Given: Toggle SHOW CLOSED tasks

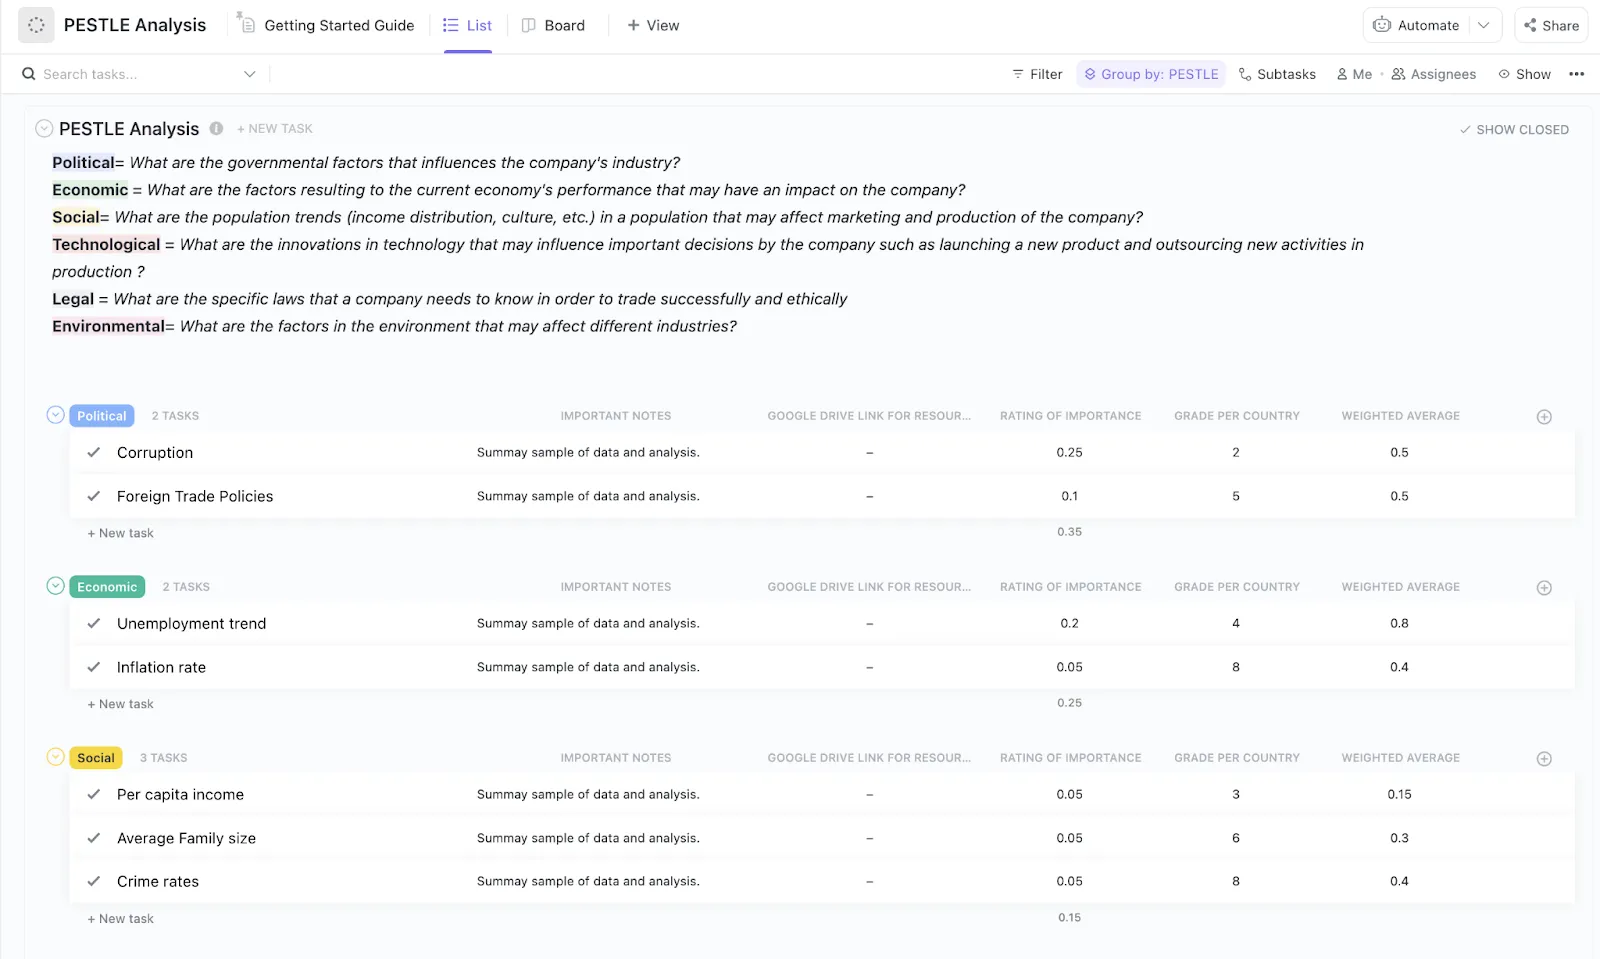Looking at the screenshot, I should tap(1514, 130).
